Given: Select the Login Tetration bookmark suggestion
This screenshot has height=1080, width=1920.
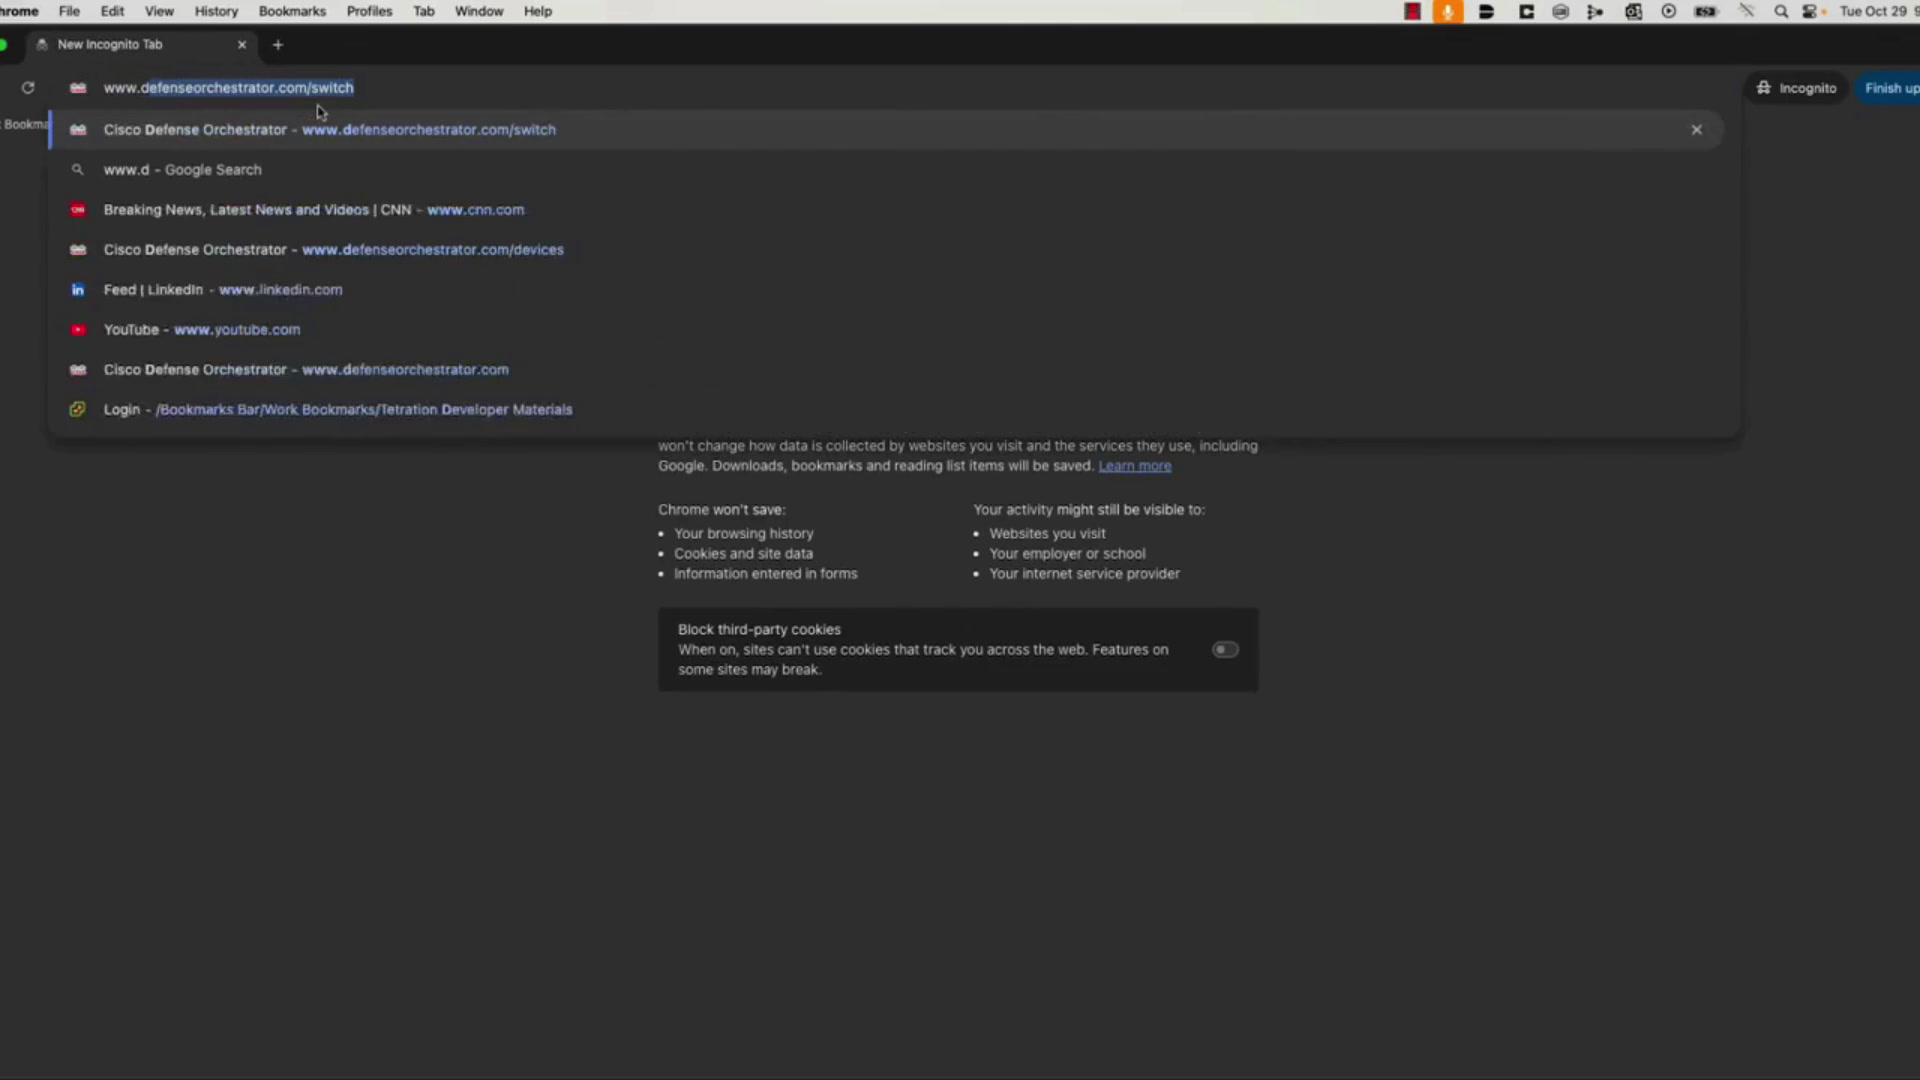Looking at the screenshot, I should (x=885, y=410).
